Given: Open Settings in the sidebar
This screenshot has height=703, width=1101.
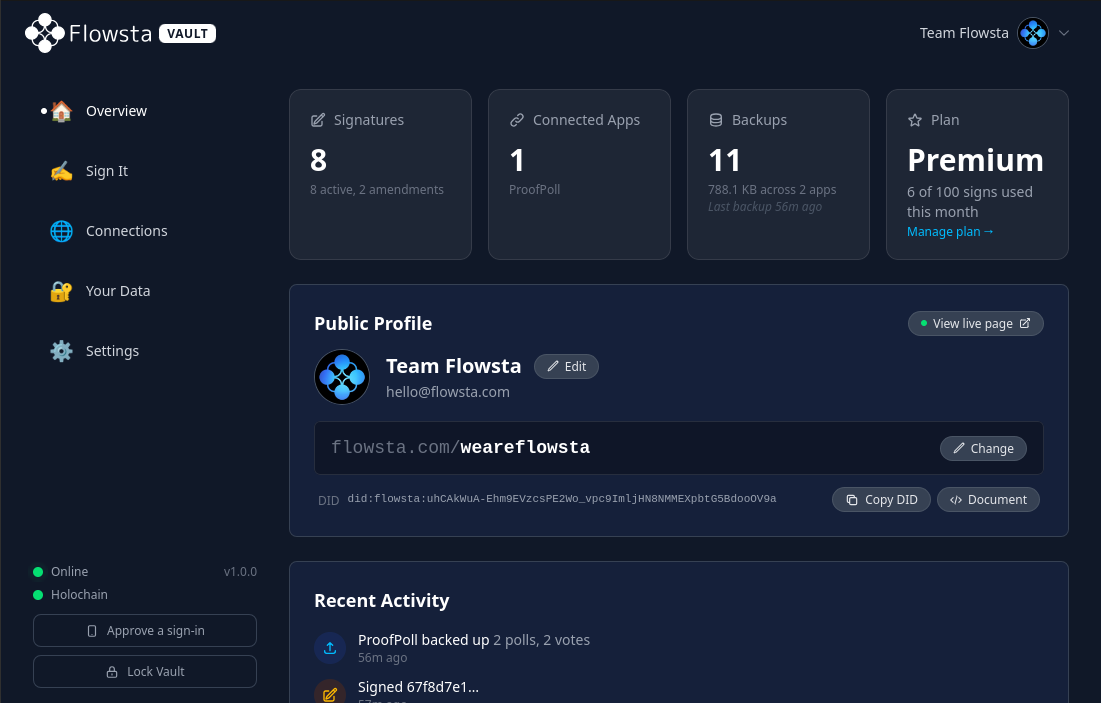Looking at the screenshot, I should (112, 350).
